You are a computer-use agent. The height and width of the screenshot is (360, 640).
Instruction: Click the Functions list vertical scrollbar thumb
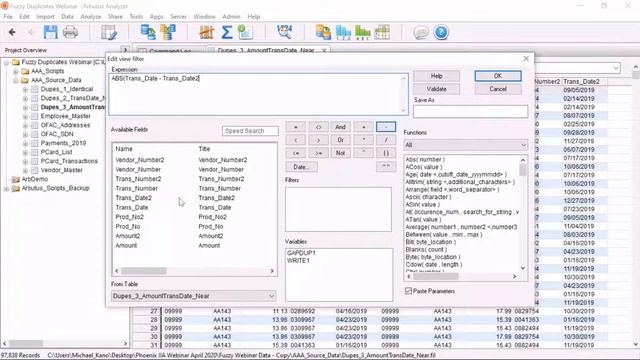pos(523,170)
